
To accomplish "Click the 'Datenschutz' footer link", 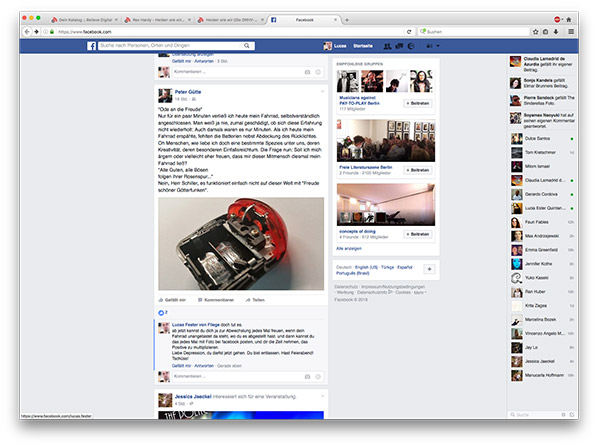I will (346, 287).
